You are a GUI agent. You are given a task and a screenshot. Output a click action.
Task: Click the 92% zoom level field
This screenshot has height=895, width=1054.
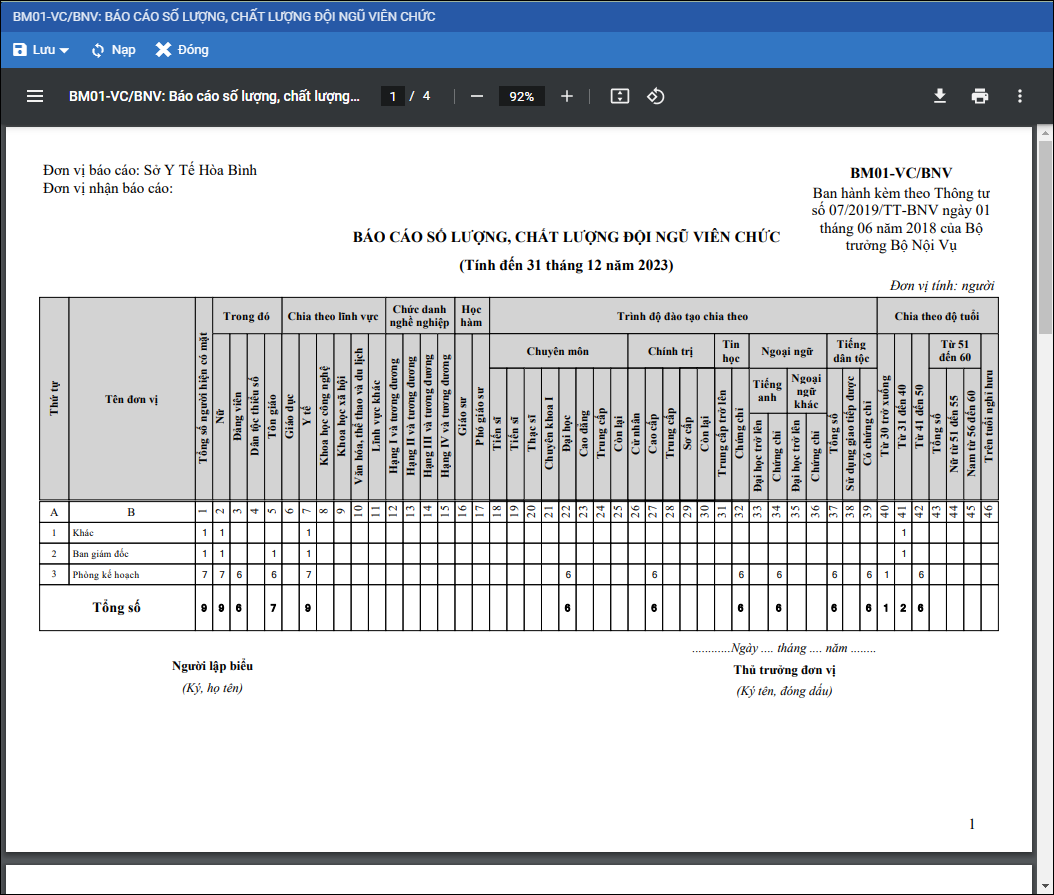[x=521, y=96]
